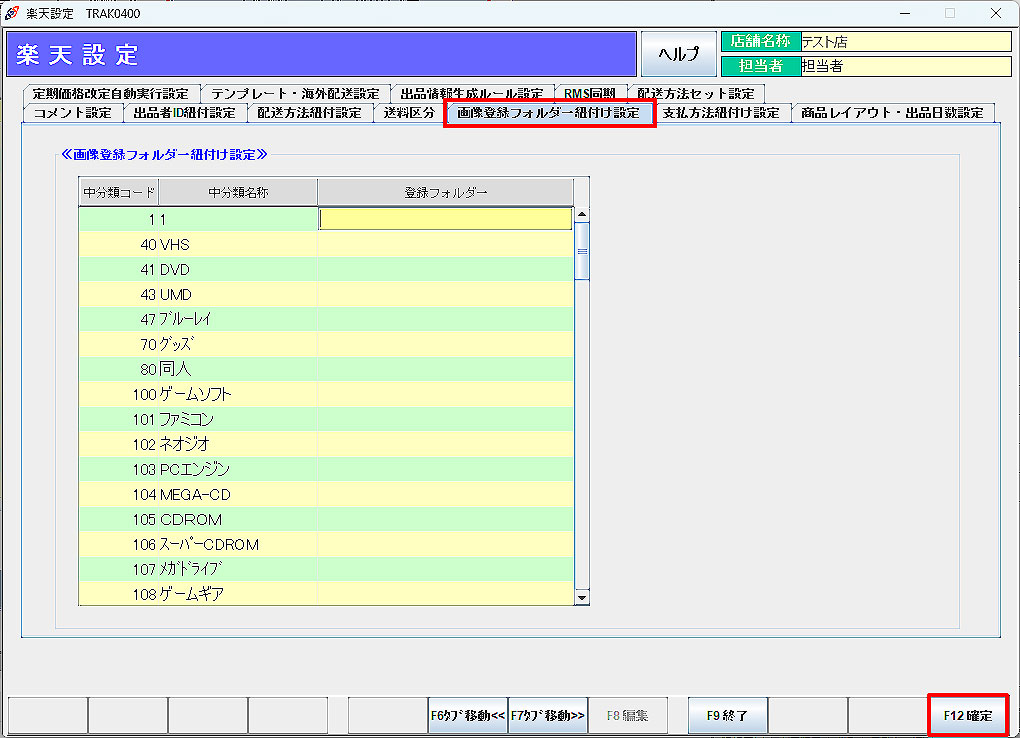
Task: Select the 出品者ID紐付設定 tab
Action: click(x=185, y=113)
